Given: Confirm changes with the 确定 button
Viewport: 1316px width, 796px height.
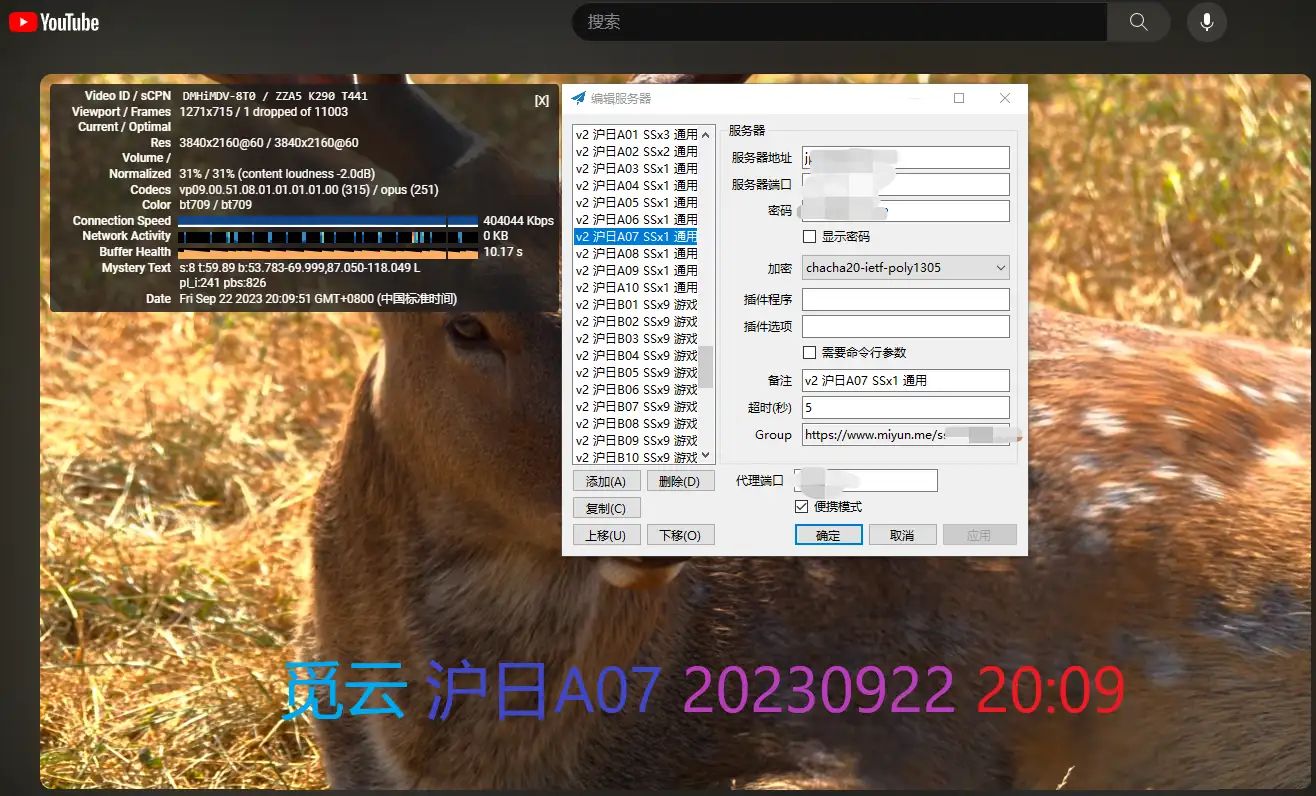Looking at the screenshot, I should tap(827, 534).
